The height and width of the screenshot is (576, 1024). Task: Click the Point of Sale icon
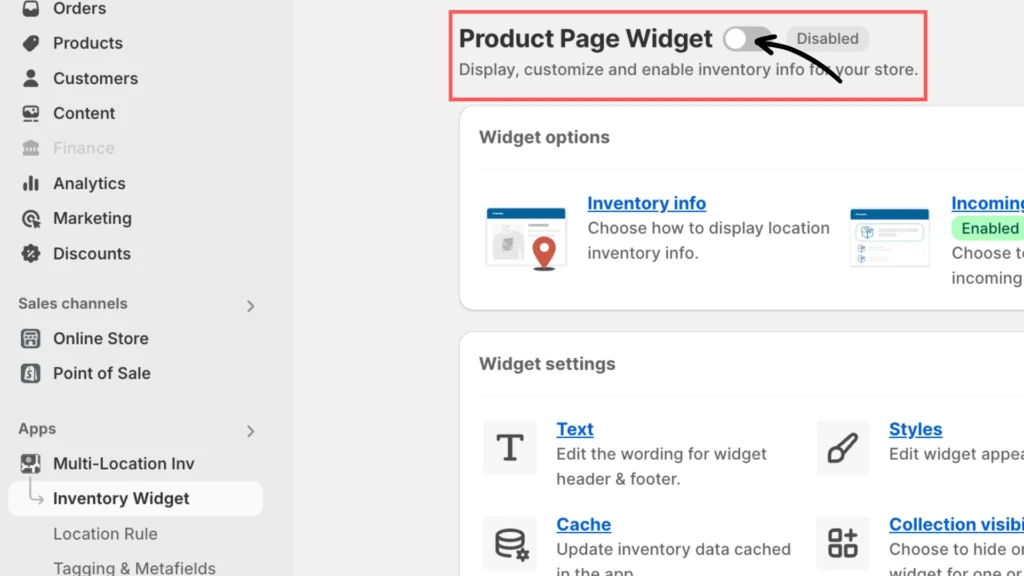point(31,373)
